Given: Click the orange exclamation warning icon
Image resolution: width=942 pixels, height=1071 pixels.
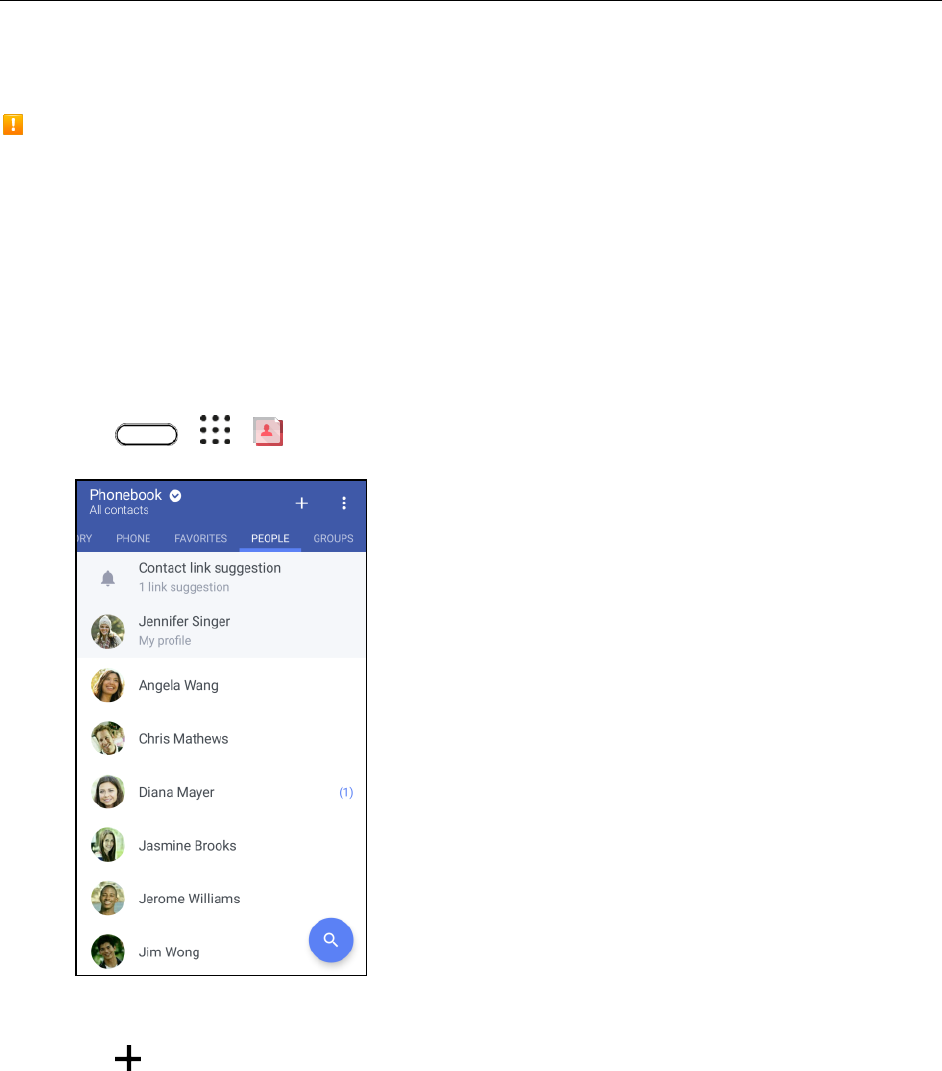Looking at the screenshot, I should point(13,124).
